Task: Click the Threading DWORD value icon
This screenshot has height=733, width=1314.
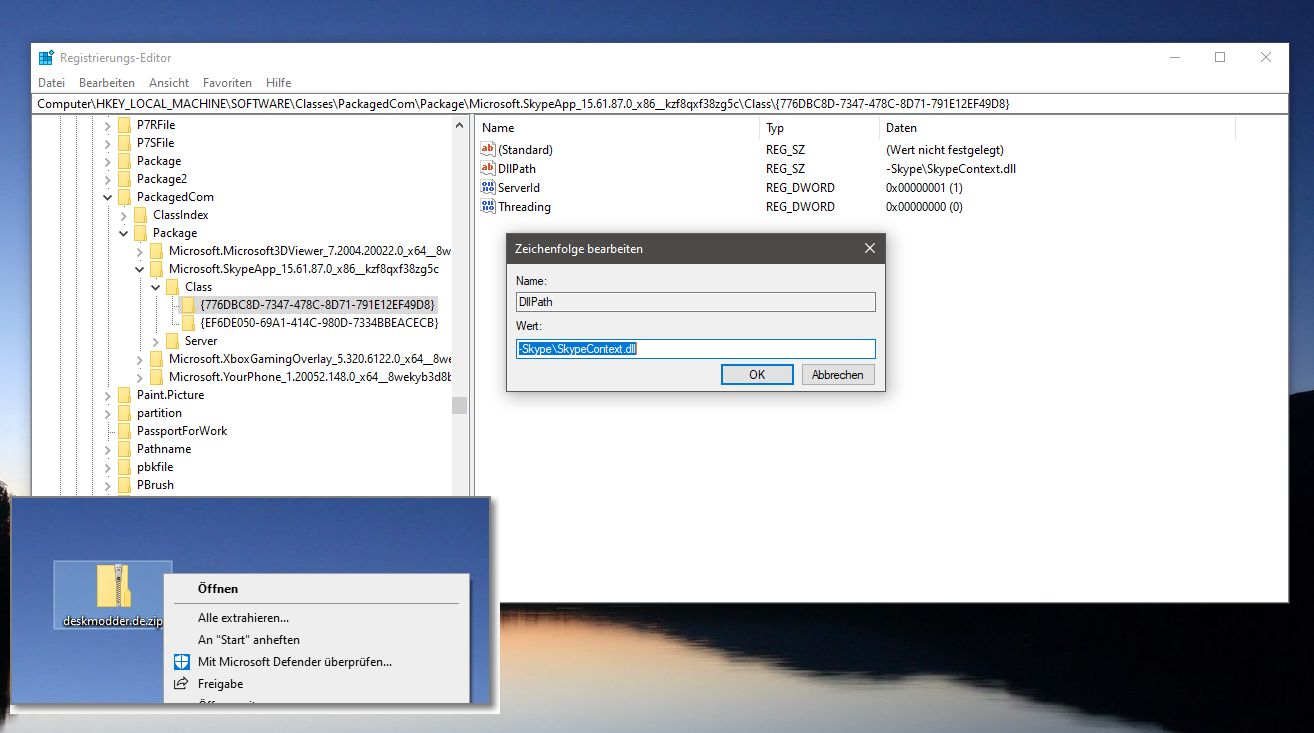Action: 488,206
